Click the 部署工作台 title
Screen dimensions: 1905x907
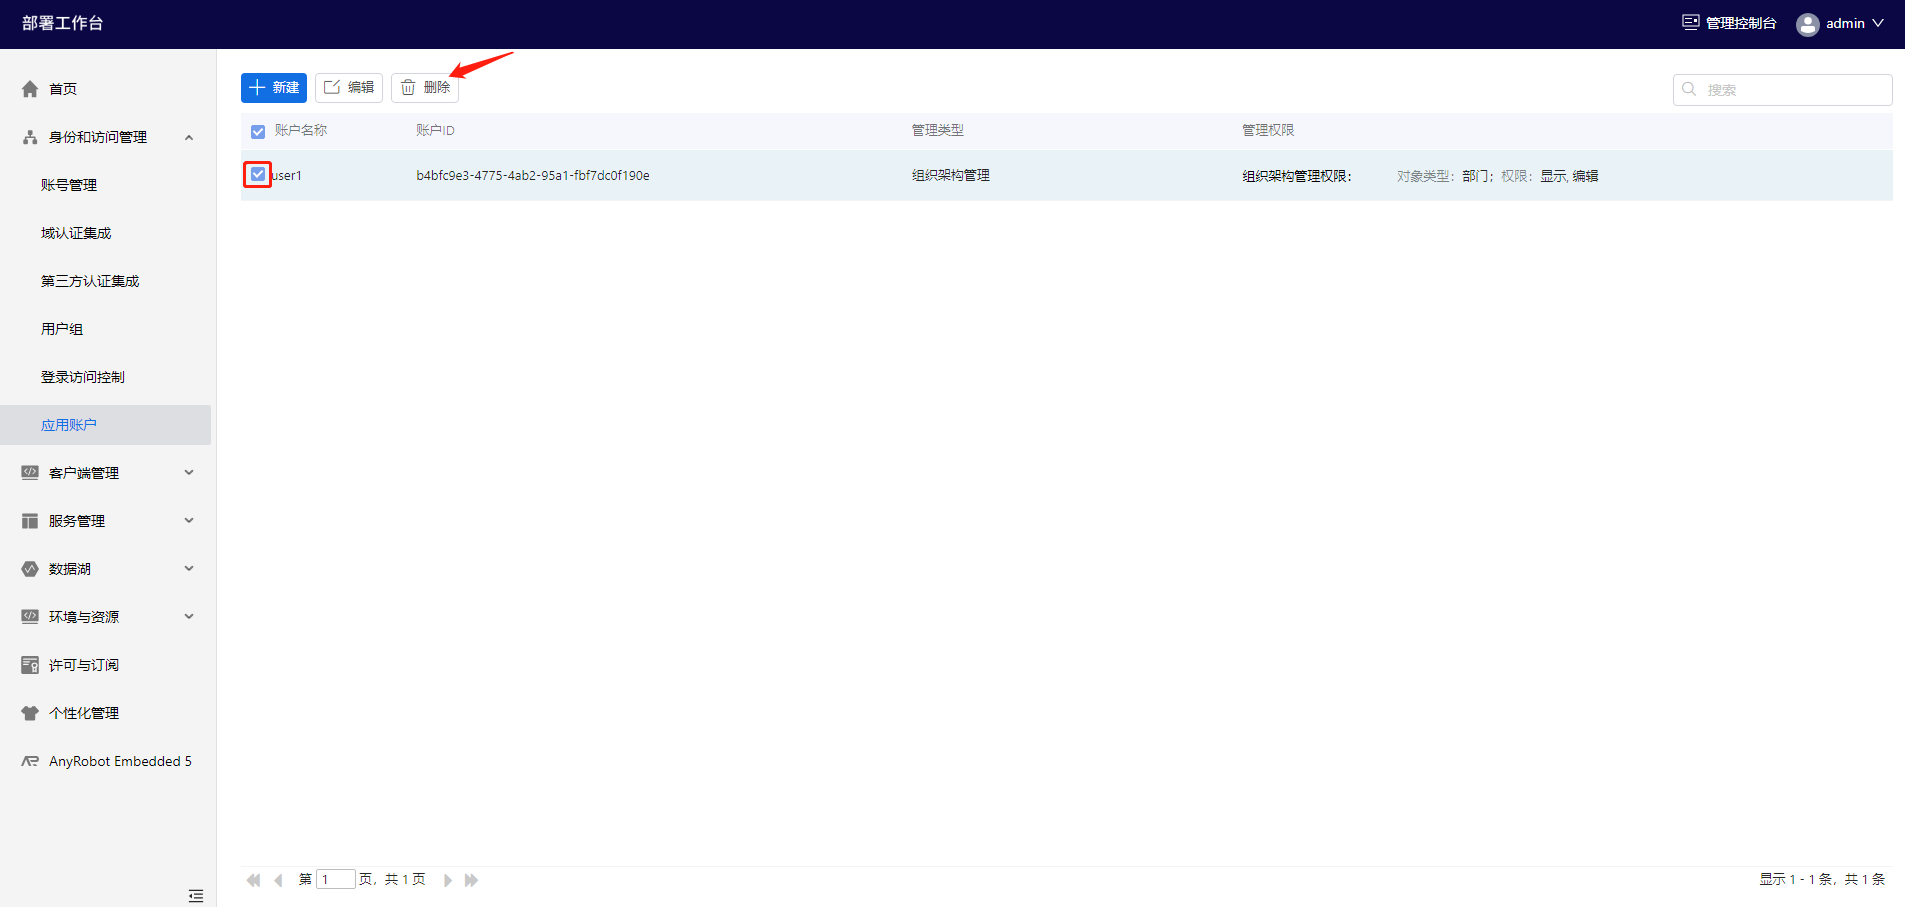pyautogui.click(x=63, y=23)
